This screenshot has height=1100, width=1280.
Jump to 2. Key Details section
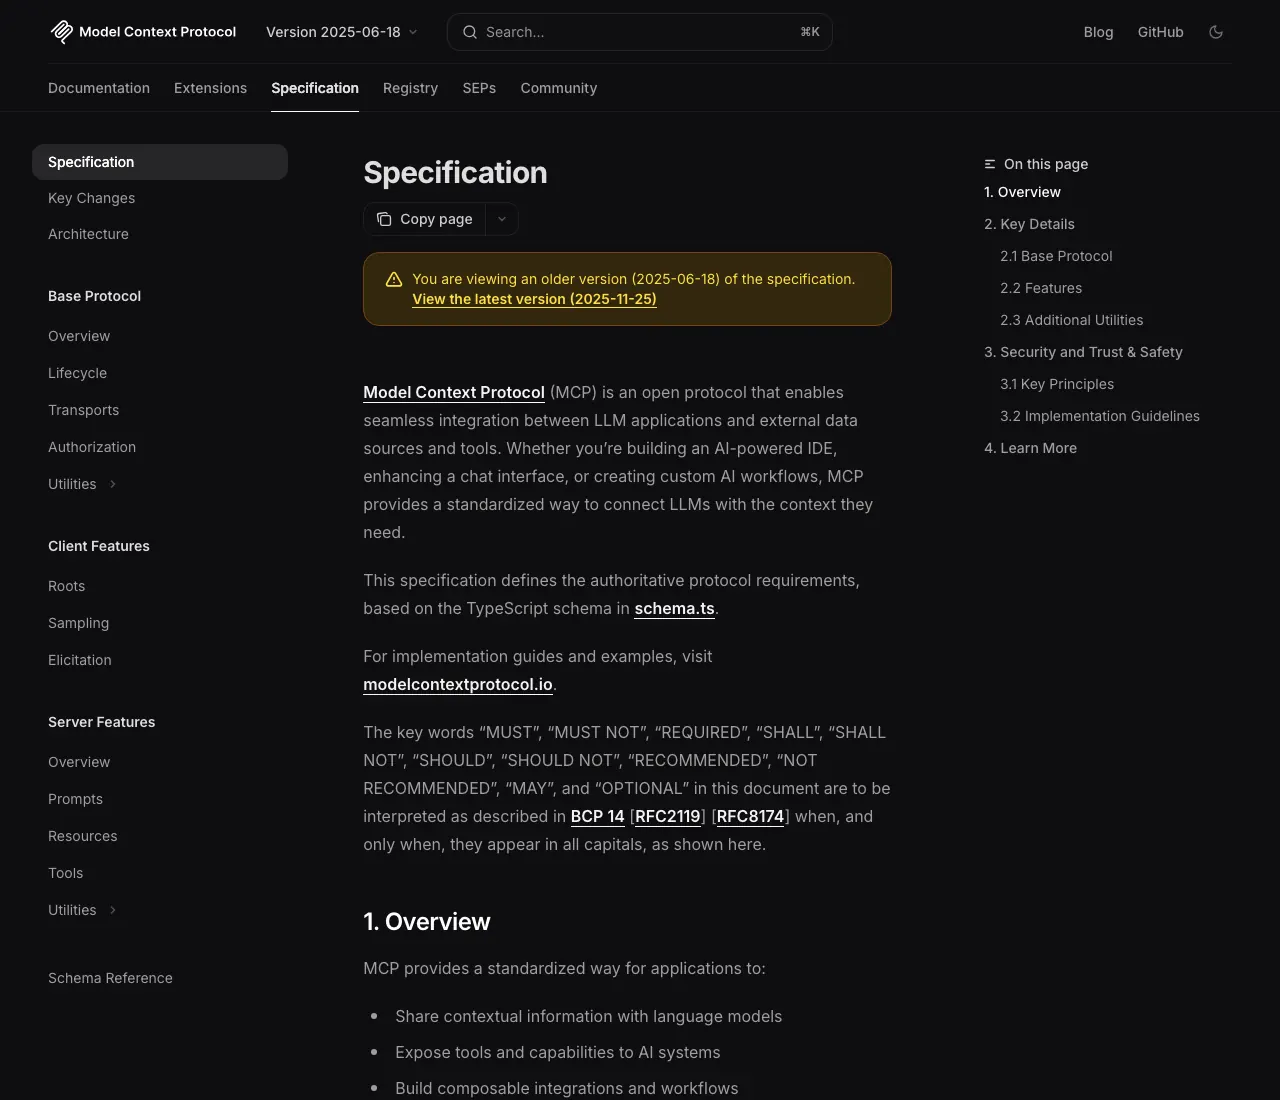click(1029, 224)
